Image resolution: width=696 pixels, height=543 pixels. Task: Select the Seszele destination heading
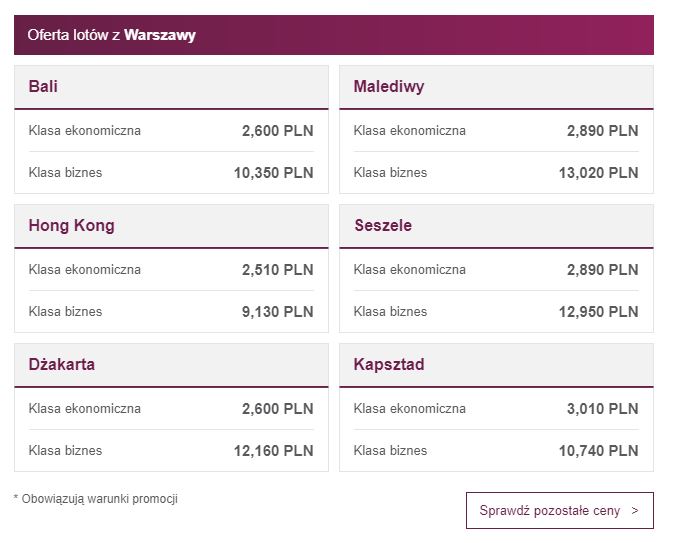pos(383,226)
